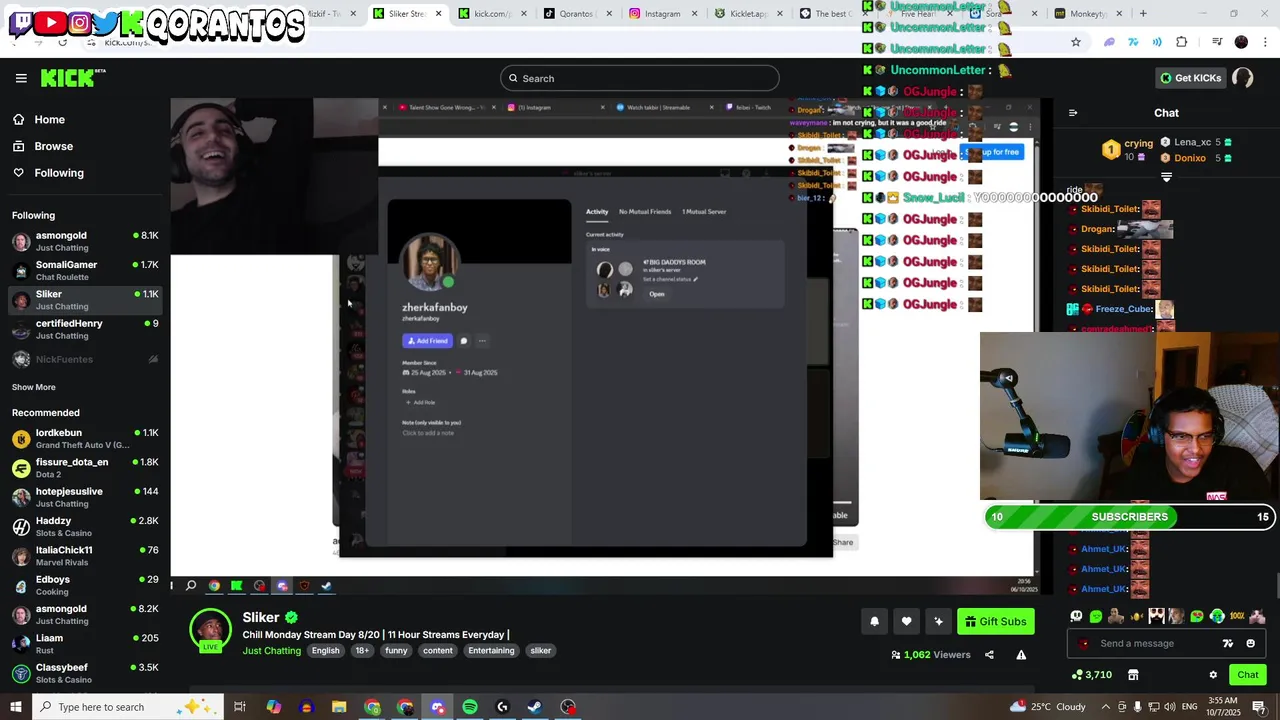Click the Get KICKs button
Viewport: 1280px width, 720px height.
[1189, 78]
